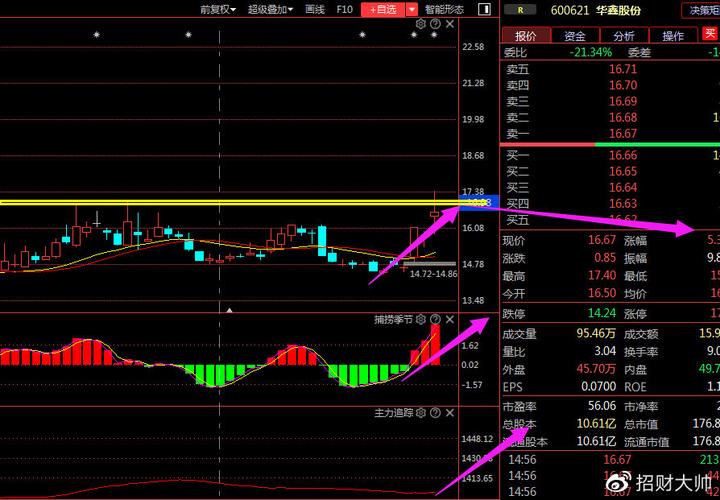Screen dimensions: 720x500
Task: Click the 跌停 value 14.24
Action: [602, 314]
